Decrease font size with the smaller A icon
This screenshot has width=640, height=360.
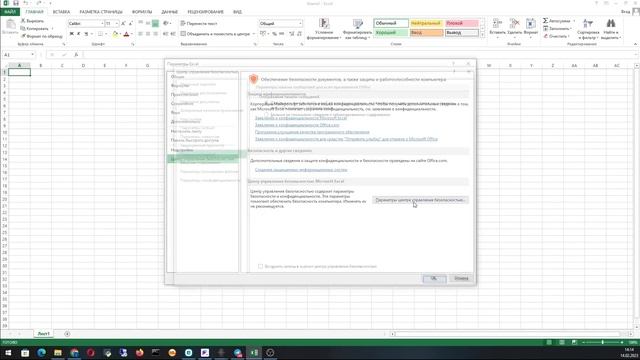tap(130, 24)
